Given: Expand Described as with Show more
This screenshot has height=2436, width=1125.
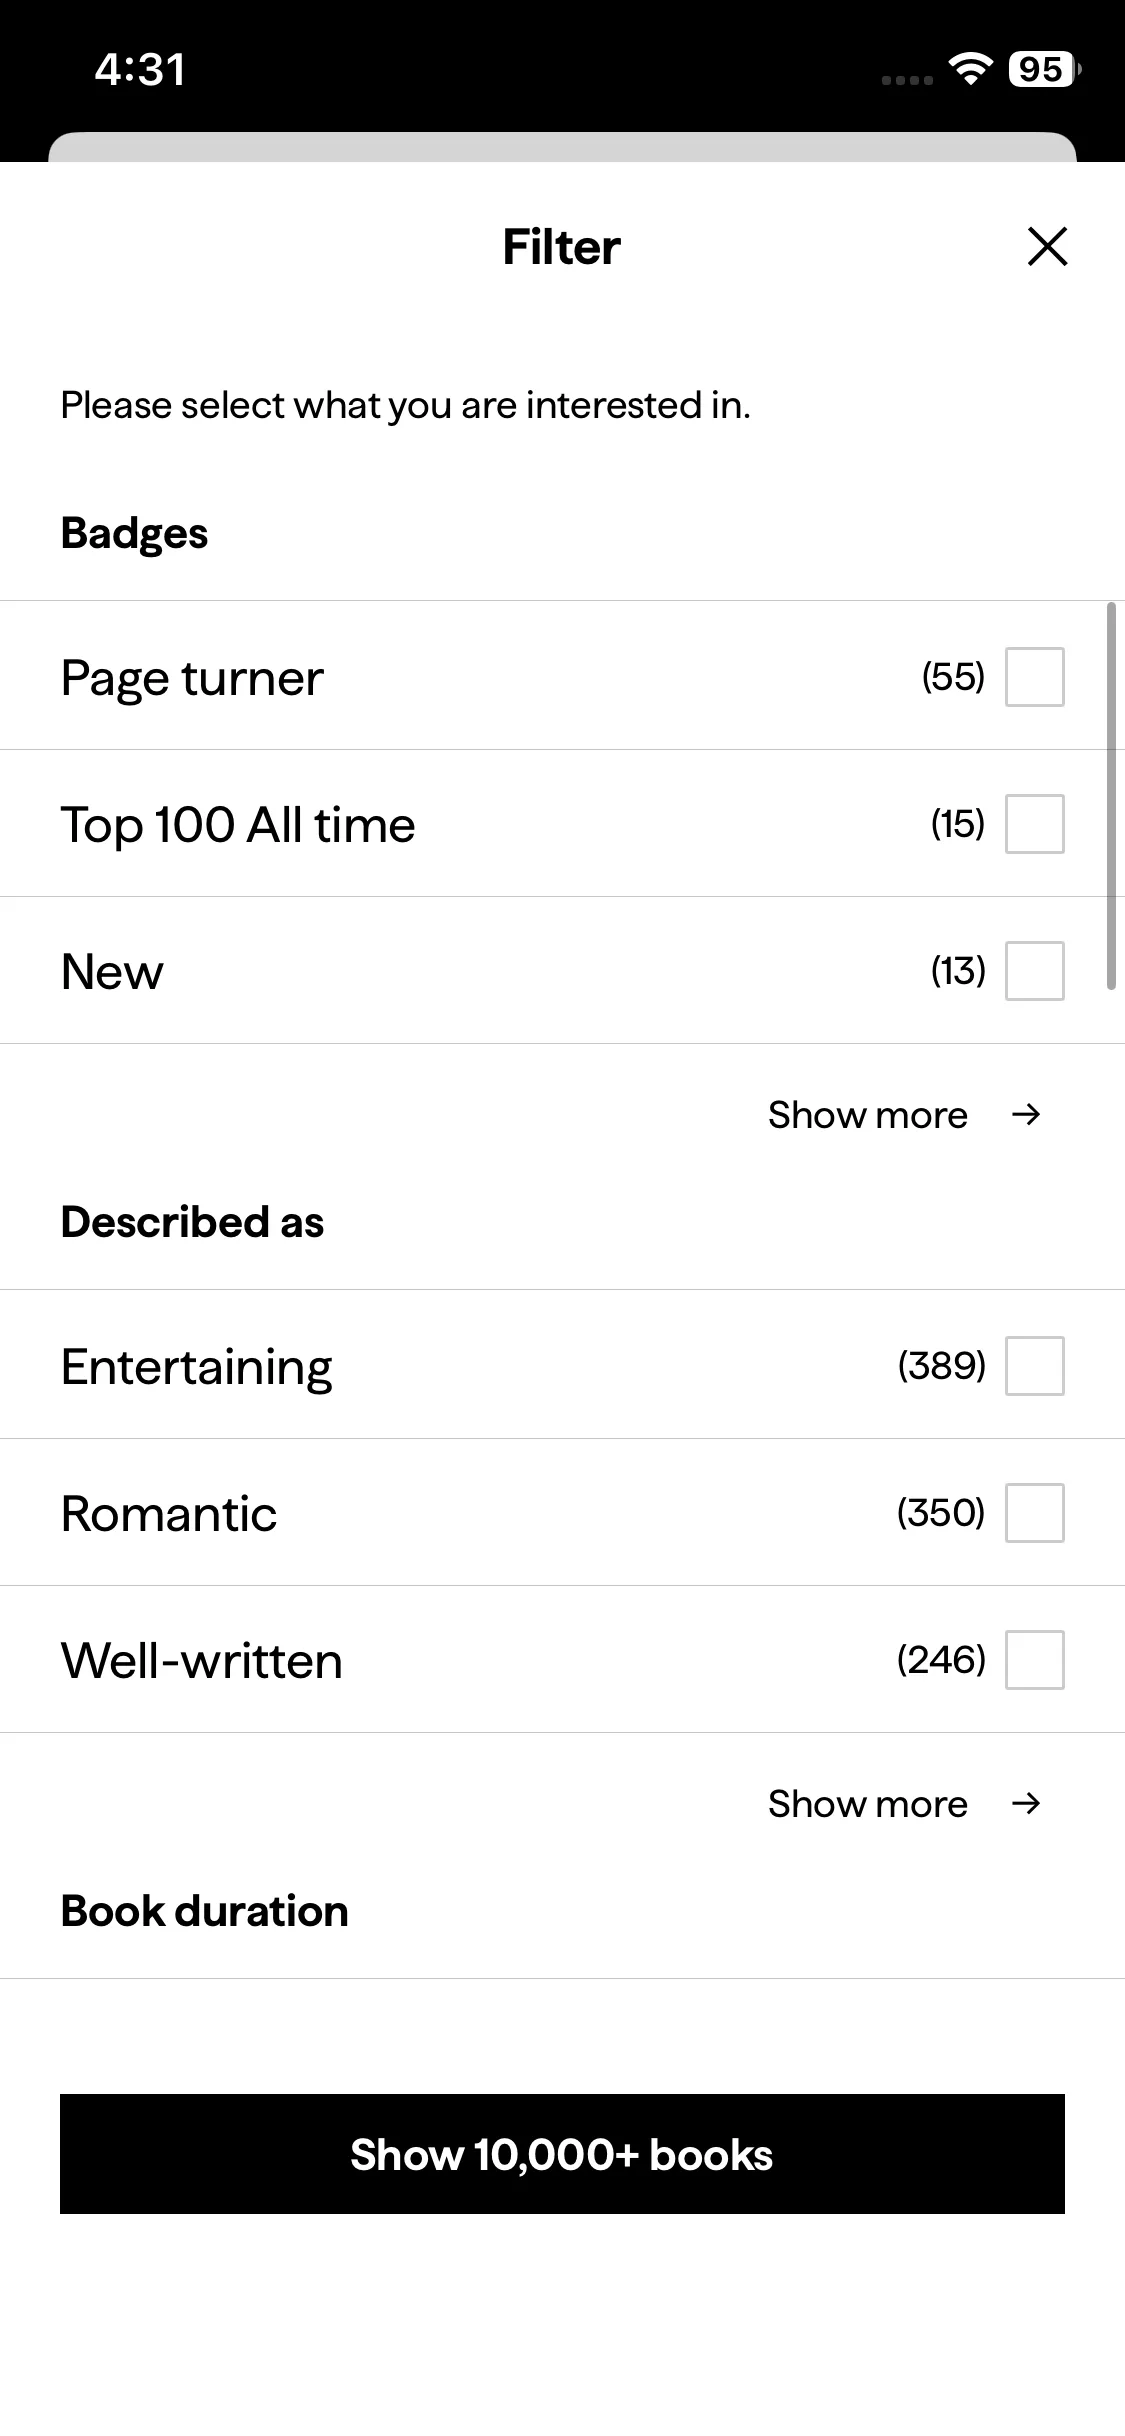Looking at the screenshot, I should coord(867,1804).
